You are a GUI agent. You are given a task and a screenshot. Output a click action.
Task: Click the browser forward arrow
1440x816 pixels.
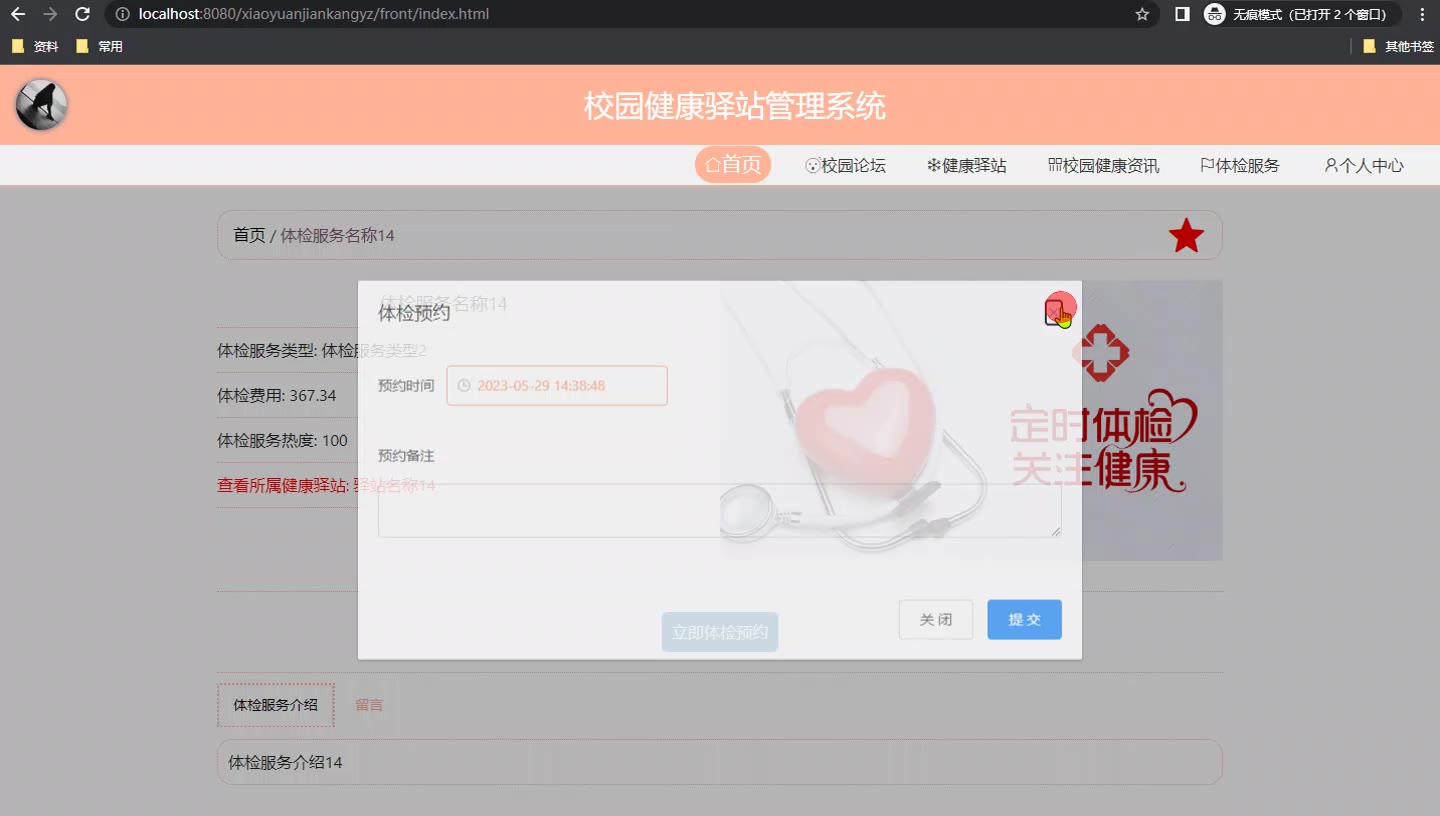click(x=50, y=14)
